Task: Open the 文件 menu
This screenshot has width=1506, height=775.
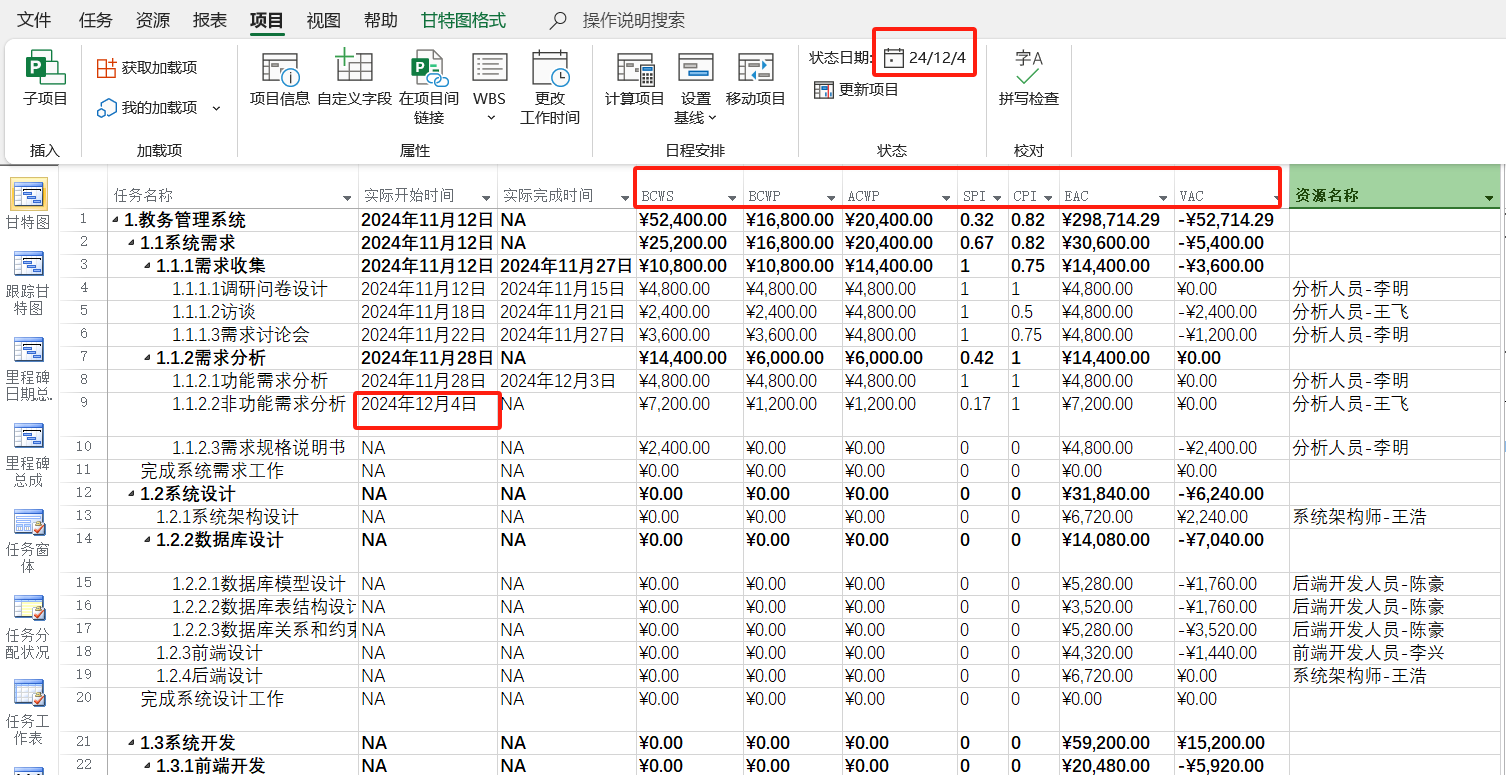Action: (x=34, y=20)
